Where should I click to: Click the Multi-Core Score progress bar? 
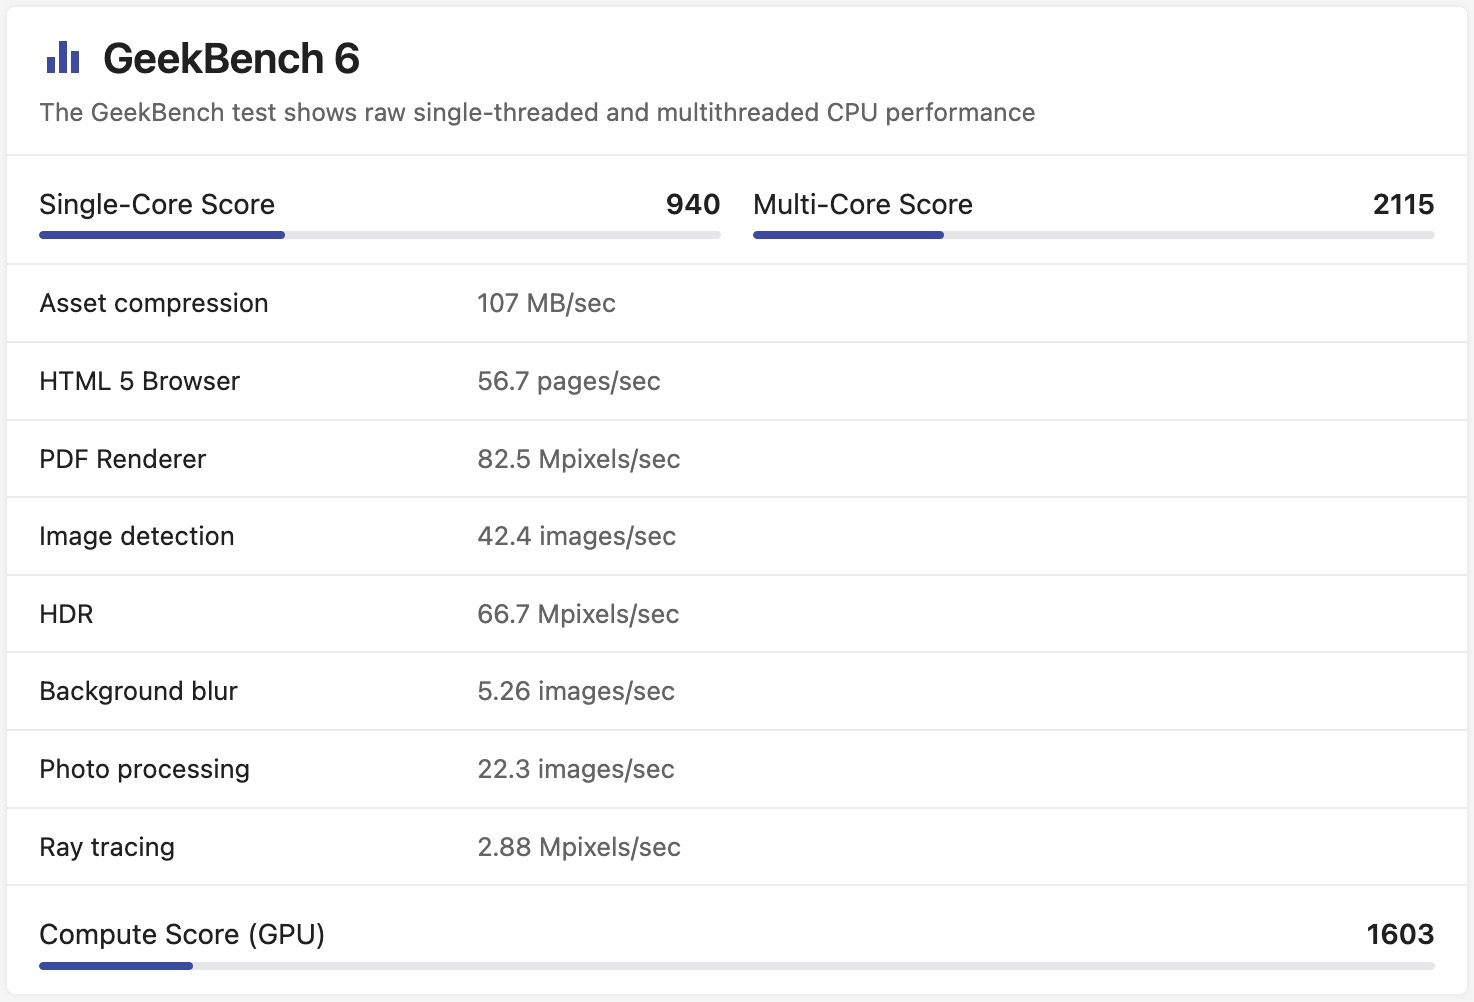tap(1093, 235)
